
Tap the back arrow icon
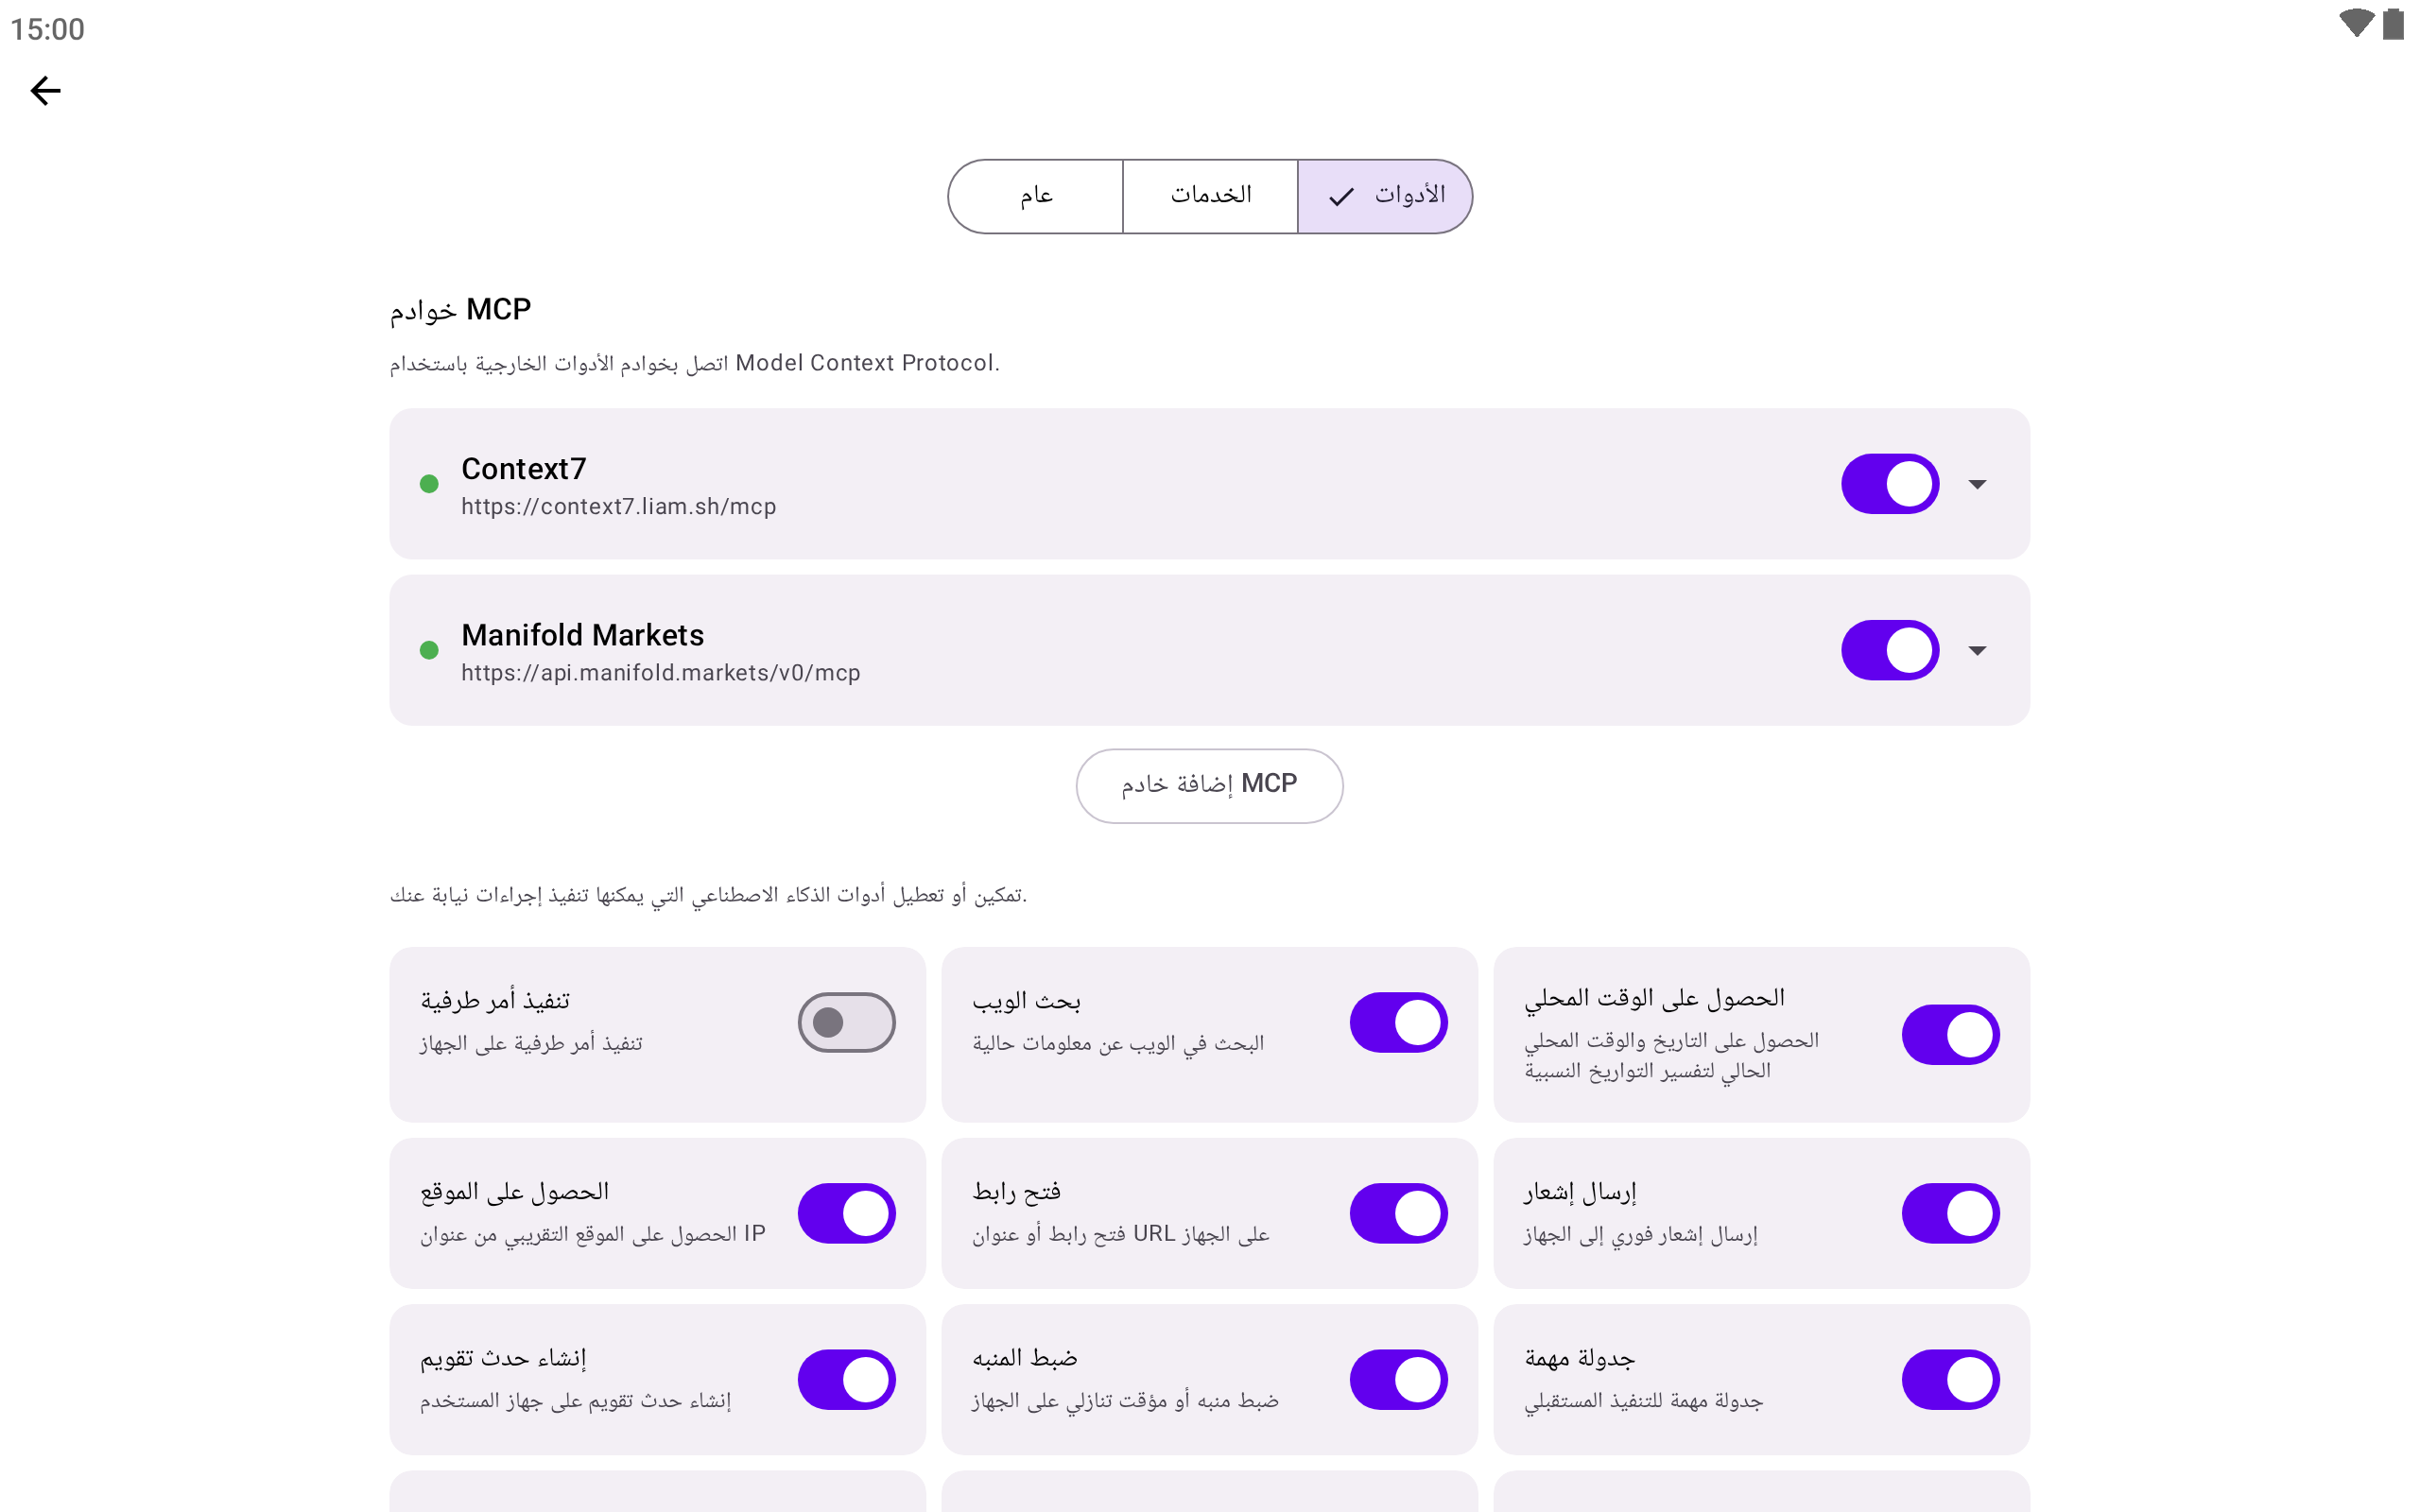pyautogui.click(x=46, y=91)
